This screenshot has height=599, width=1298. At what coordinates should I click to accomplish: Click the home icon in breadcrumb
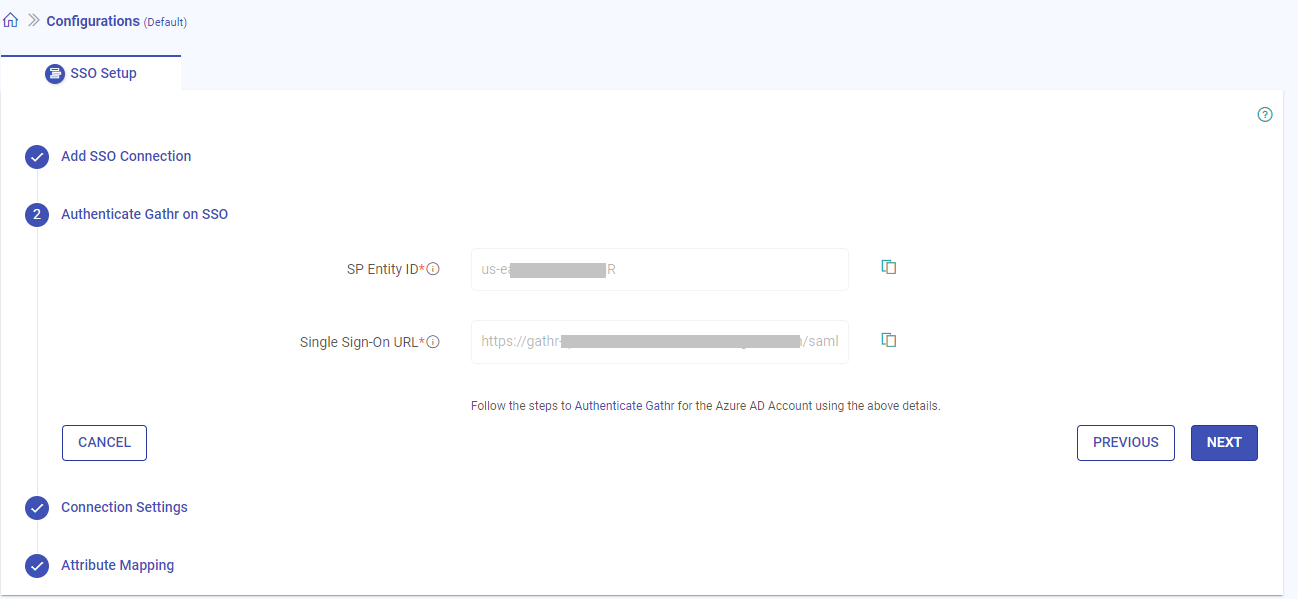tap(11, 20)
